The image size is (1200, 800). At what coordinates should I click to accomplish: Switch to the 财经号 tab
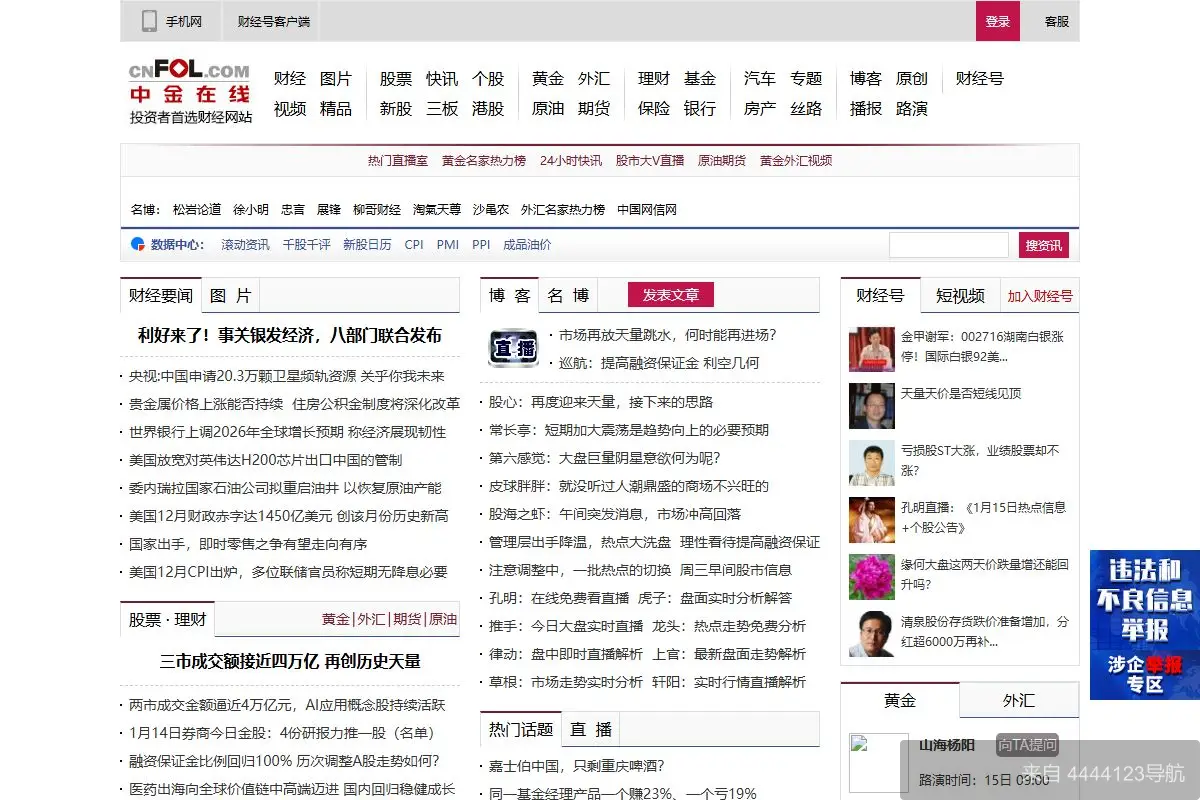[880, 296]
